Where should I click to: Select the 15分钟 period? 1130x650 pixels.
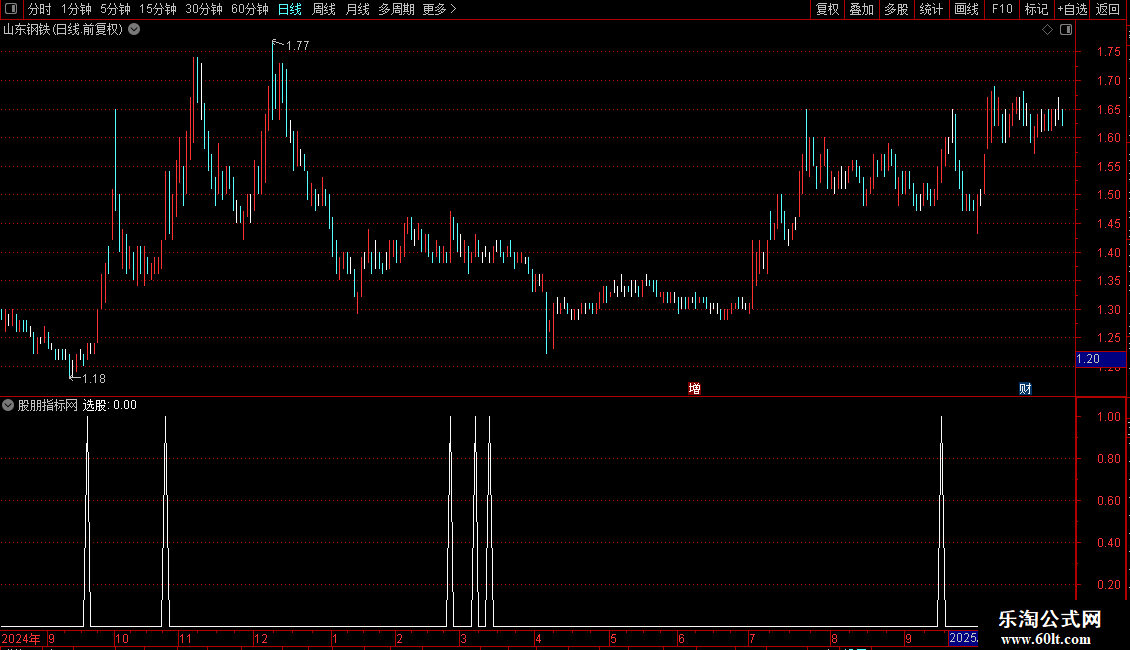(157, 9)
